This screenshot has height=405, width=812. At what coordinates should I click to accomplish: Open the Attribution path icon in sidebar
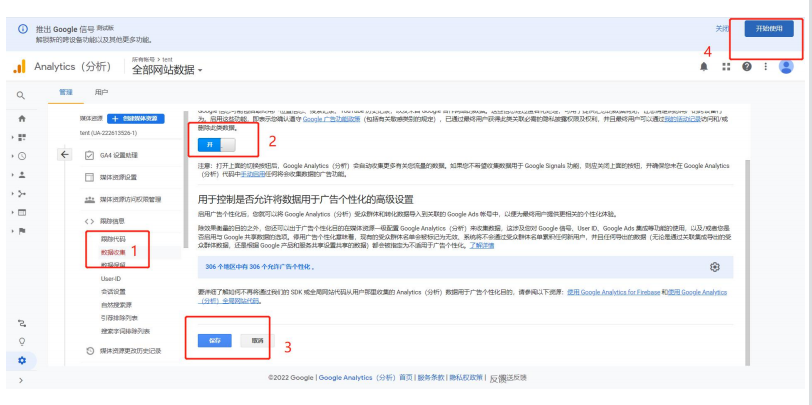click(22, 323)
